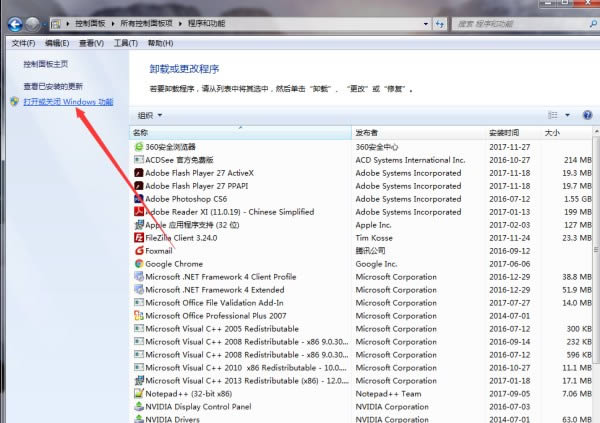Click the search 程序和功能 input field
Viewport: 600px width, 423px height.
tap(521, 24)
